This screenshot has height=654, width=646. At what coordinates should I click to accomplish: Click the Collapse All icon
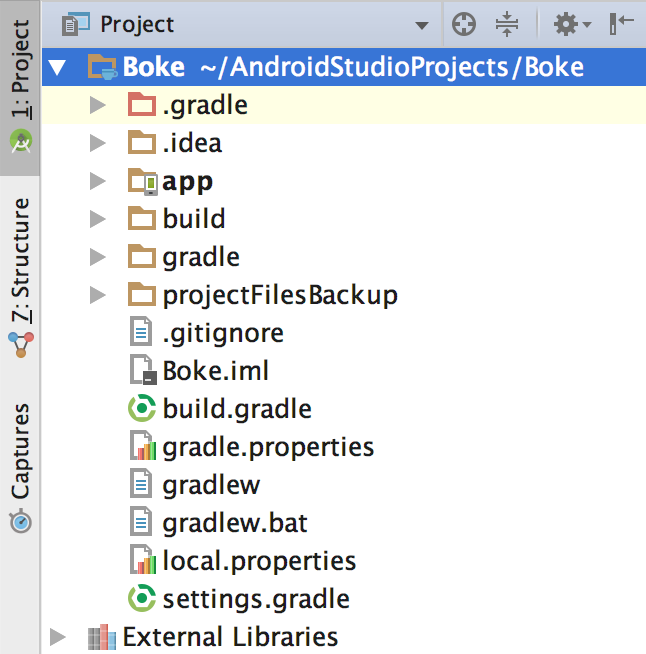tap(507, 25)
